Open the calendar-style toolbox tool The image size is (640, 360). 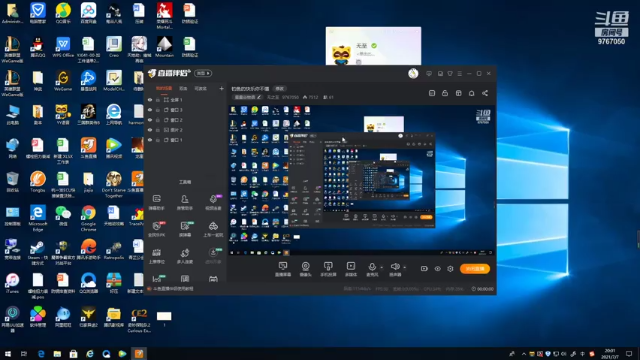click(x=157, y=256)
